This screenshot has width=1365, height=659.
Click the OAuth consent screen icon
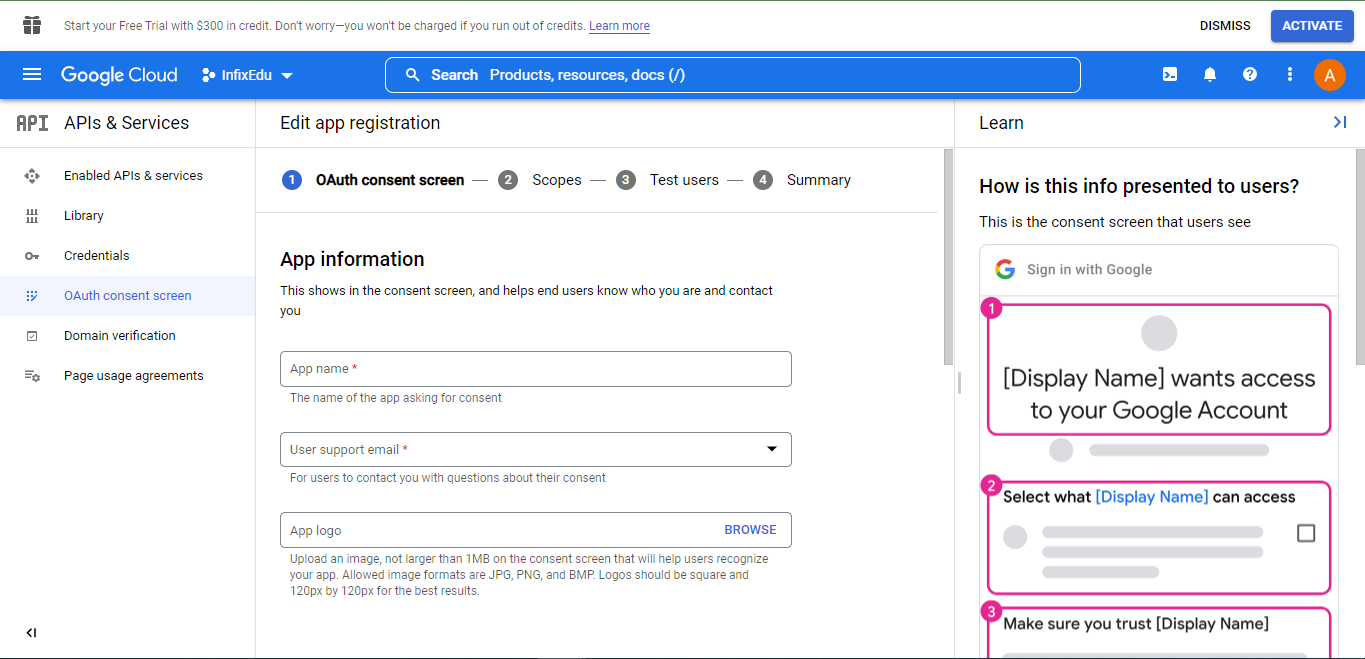point(32,296)
